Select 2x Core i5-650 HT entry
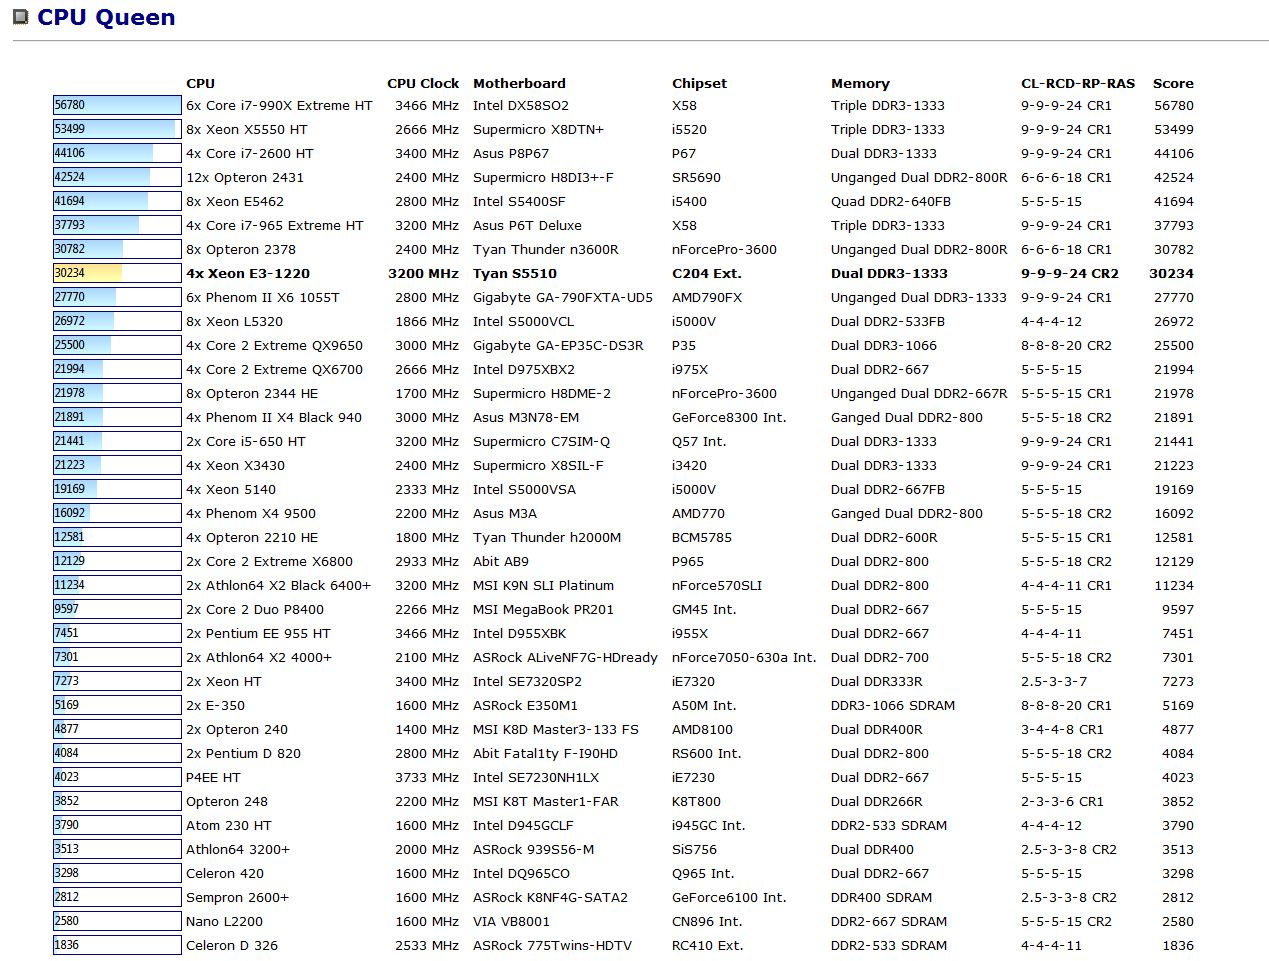1269x961 pixels. 246,441
